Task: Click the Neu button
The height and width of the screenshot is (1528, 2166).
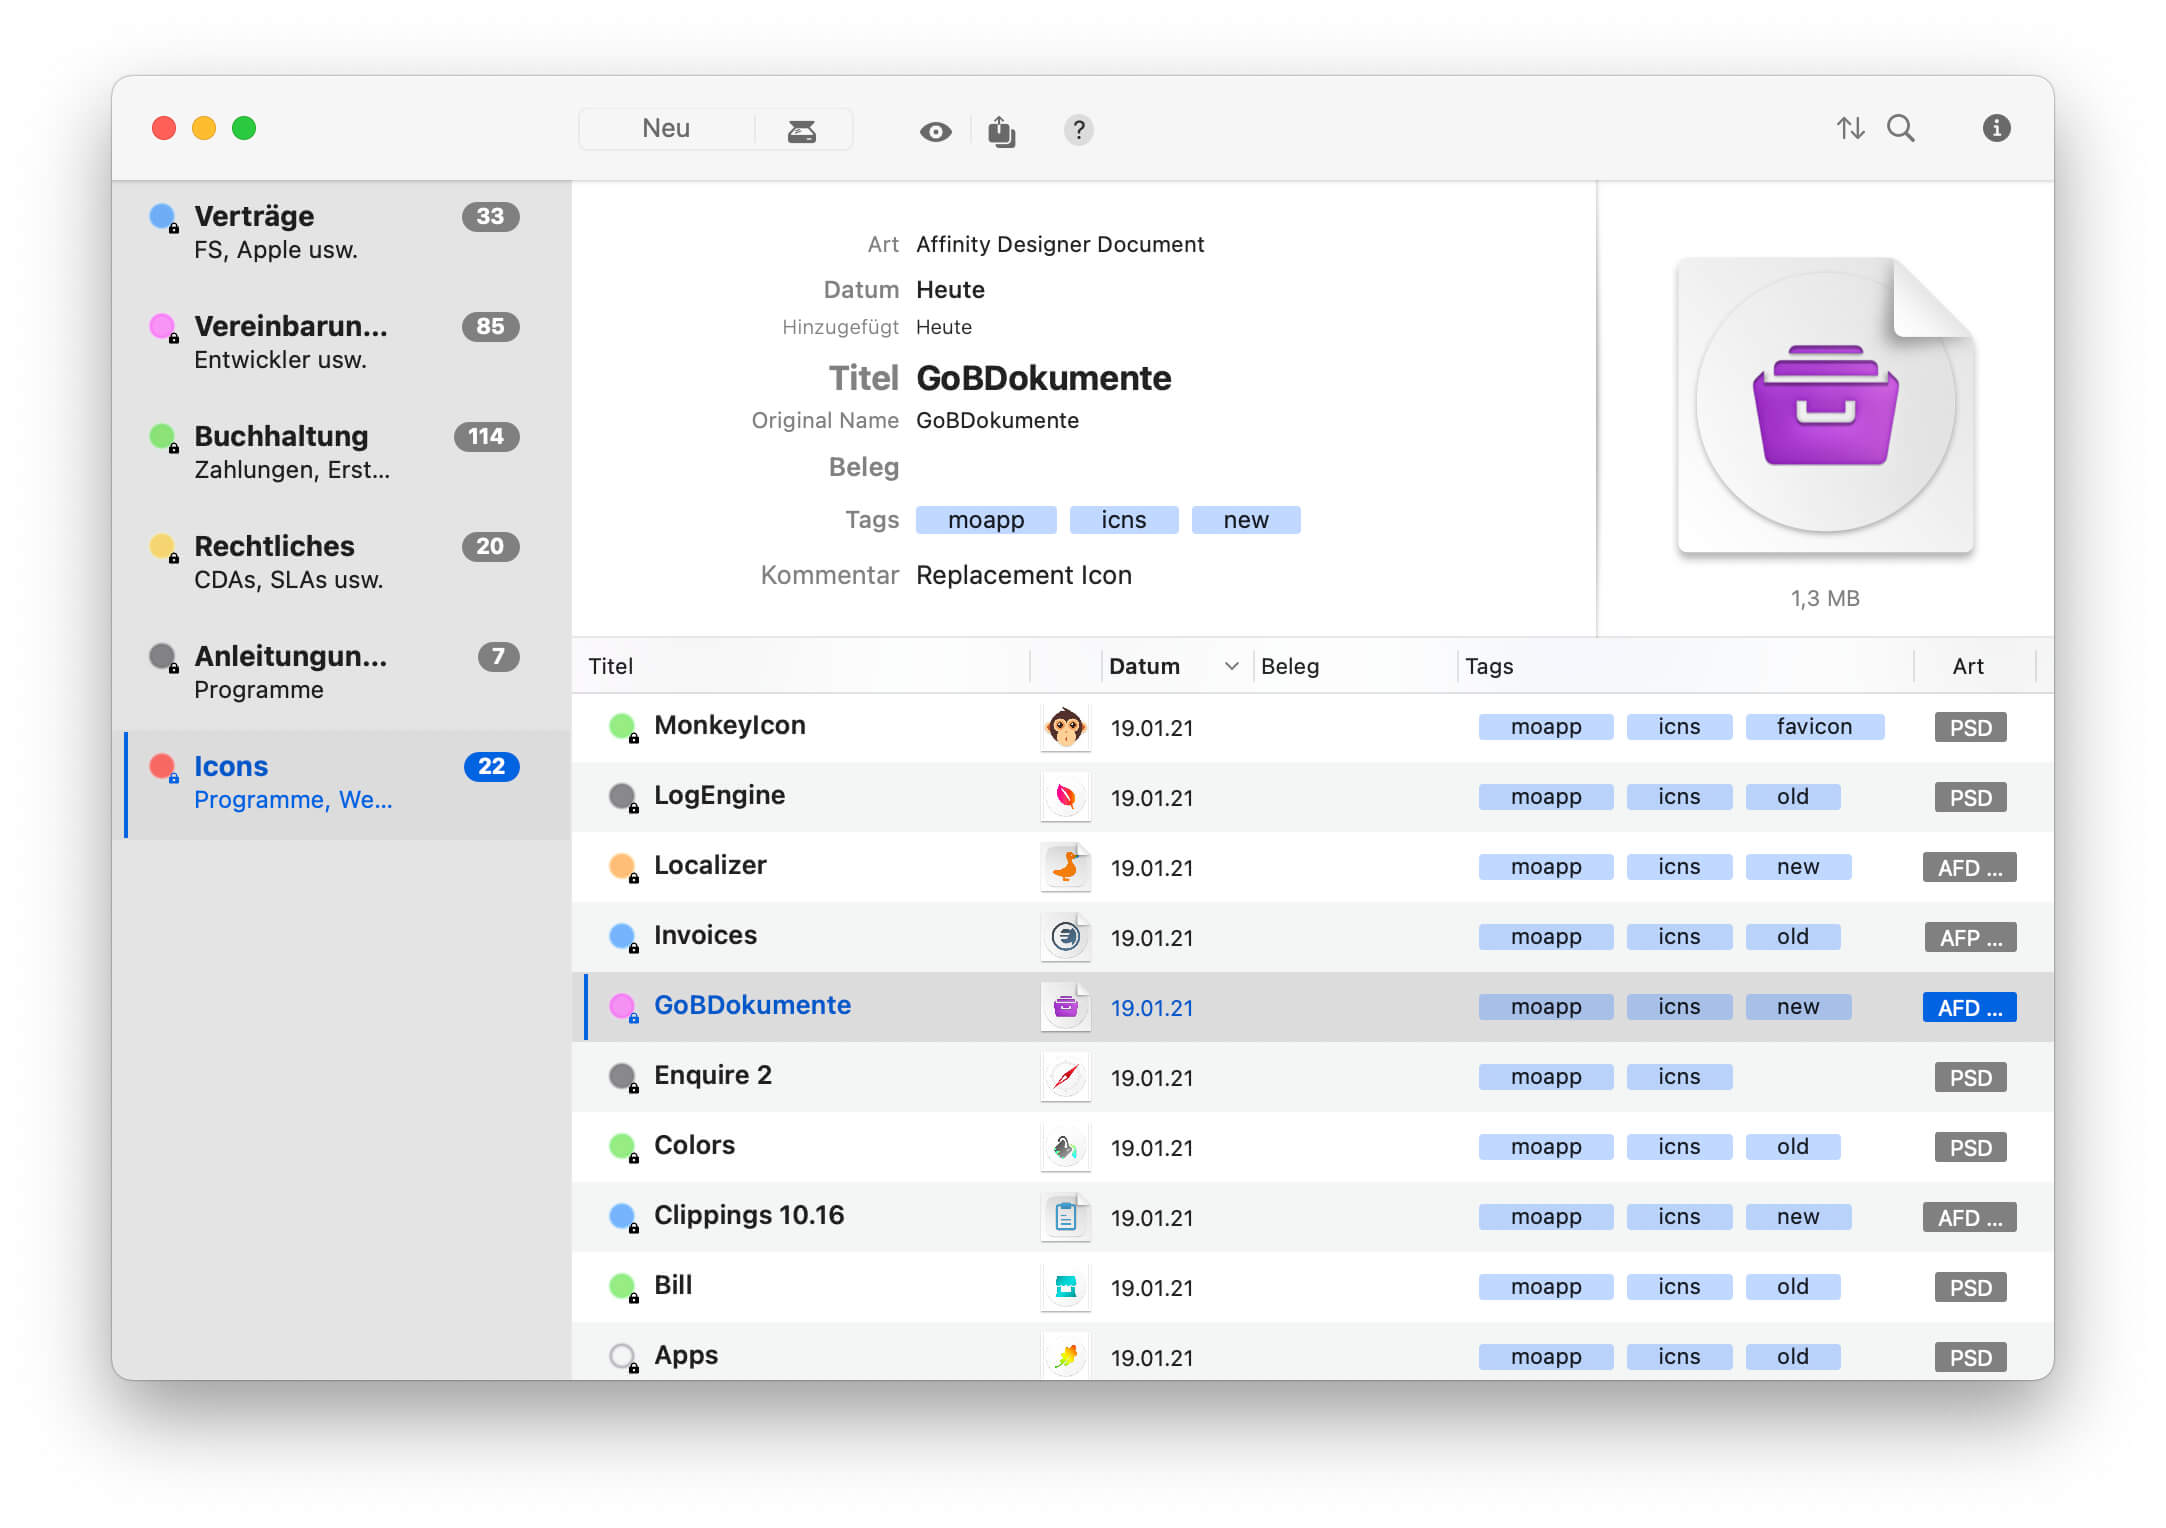Action: click(x=666, y=129)
